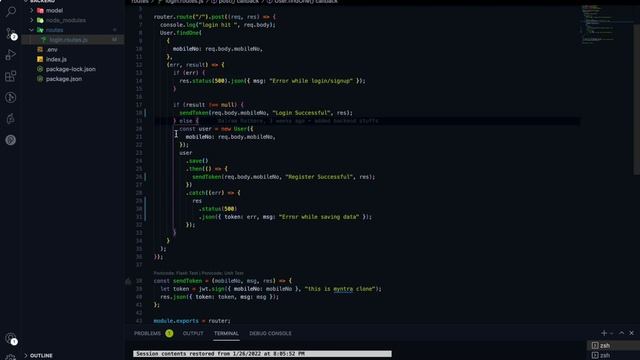
Task: Click the User.findOne() callback breadcrumb
Action: click(306, 2)
